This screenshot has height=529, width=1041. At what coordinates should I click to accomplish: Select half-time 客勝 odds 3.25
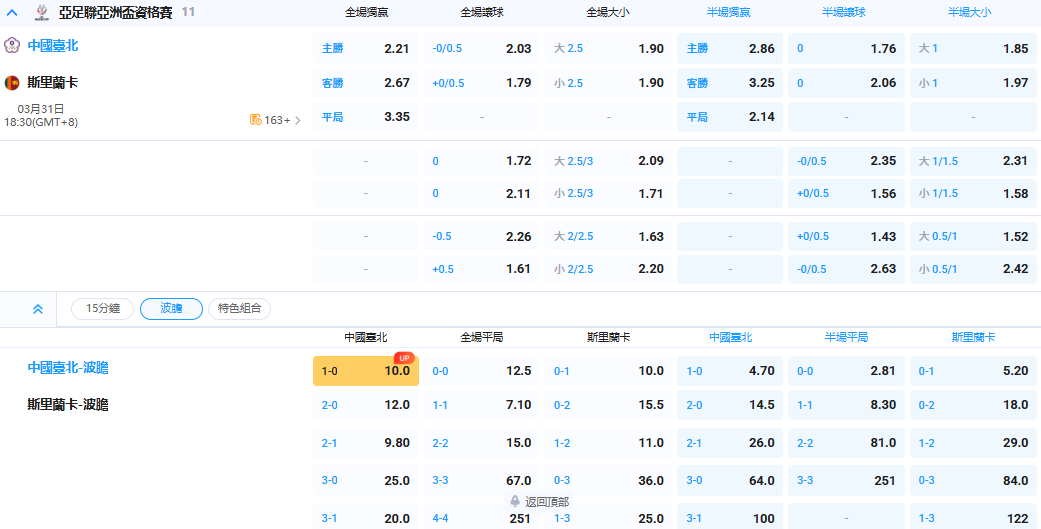tap(730, 83)
